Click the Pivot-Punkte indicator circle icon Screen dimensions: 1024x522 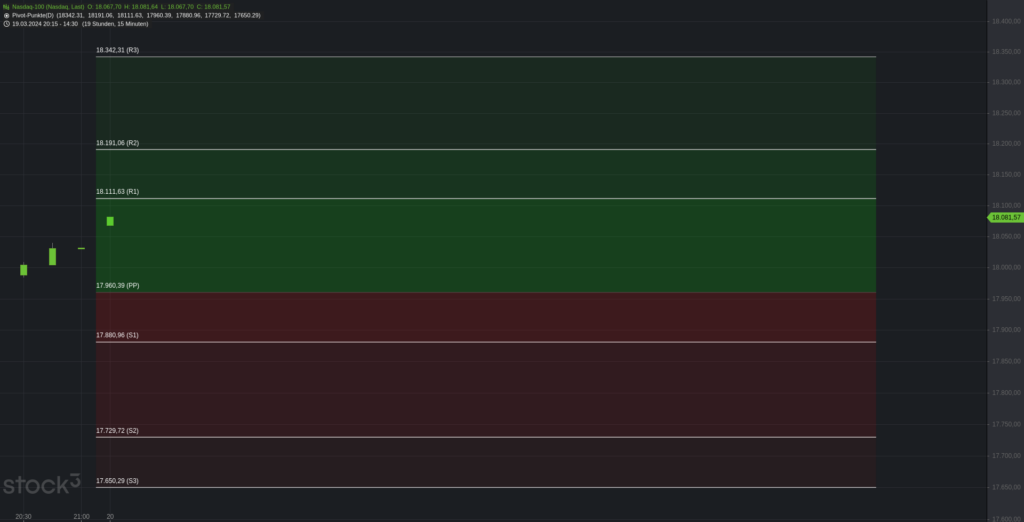click(6, 15)
